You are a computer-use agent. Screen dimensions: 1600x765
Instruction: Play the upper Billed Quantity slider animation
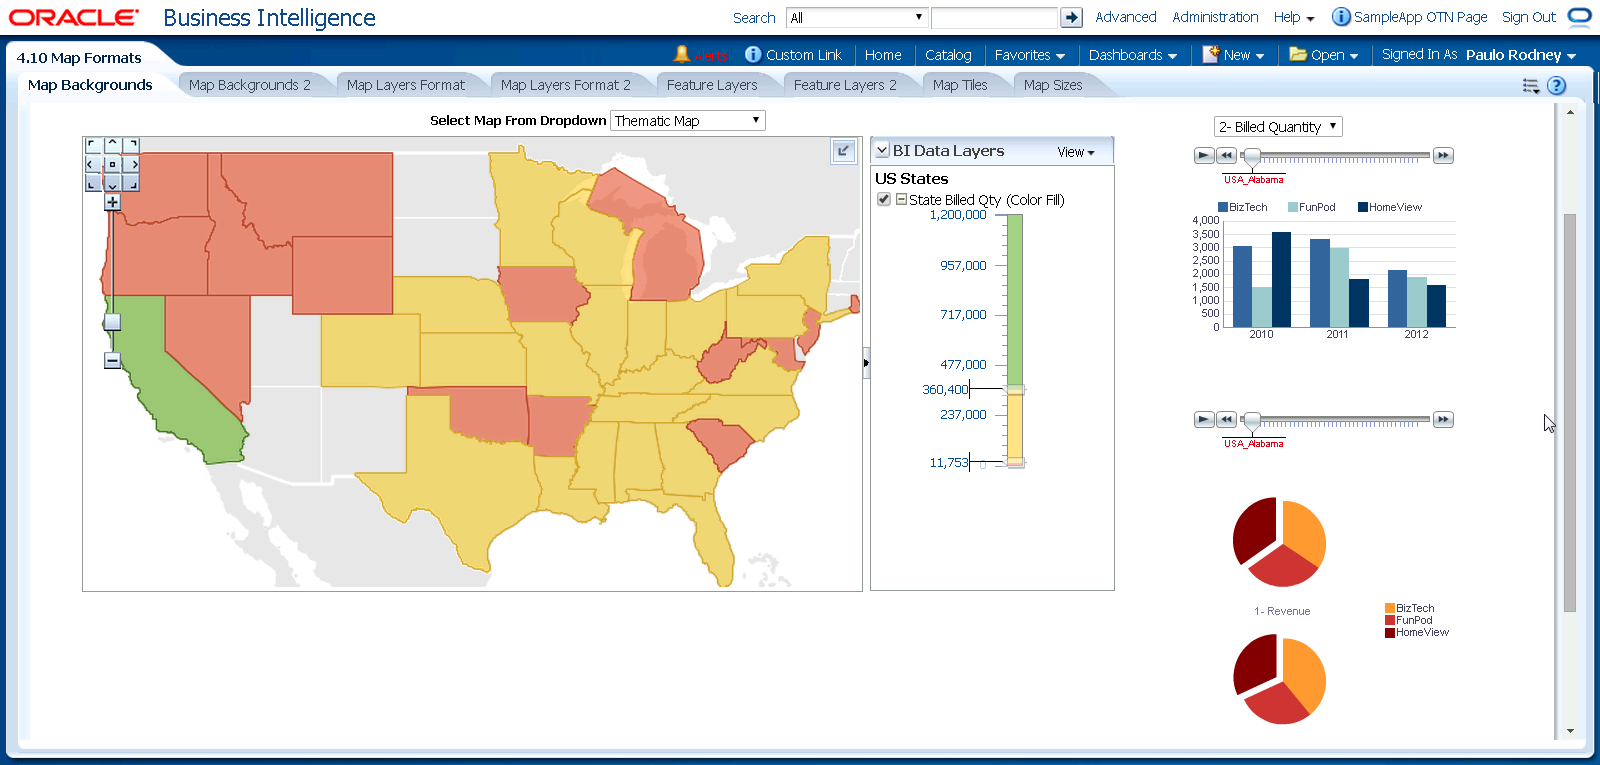pos(1204,155)
